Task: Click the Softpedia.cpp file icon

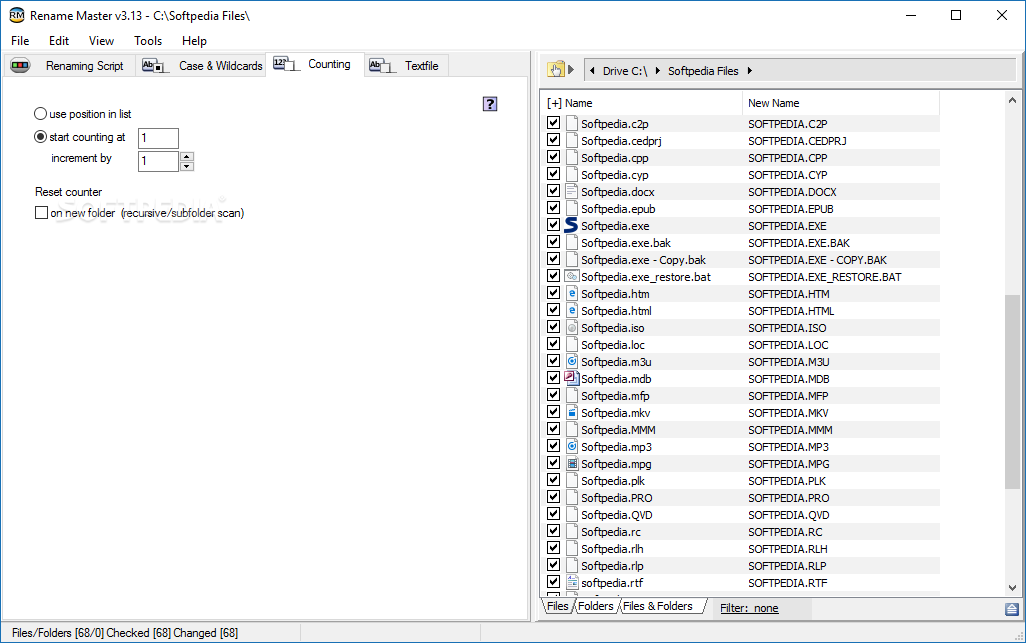Action: click(x=572, y=158)
